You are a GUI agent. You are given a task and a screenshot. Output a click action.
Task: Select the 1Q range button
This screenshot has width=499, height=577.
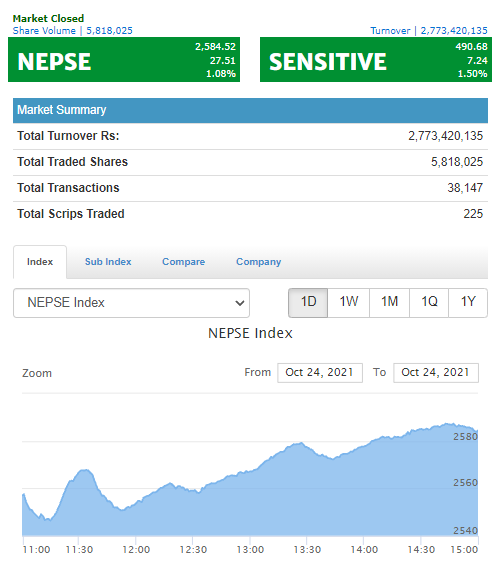pos(429,303)
